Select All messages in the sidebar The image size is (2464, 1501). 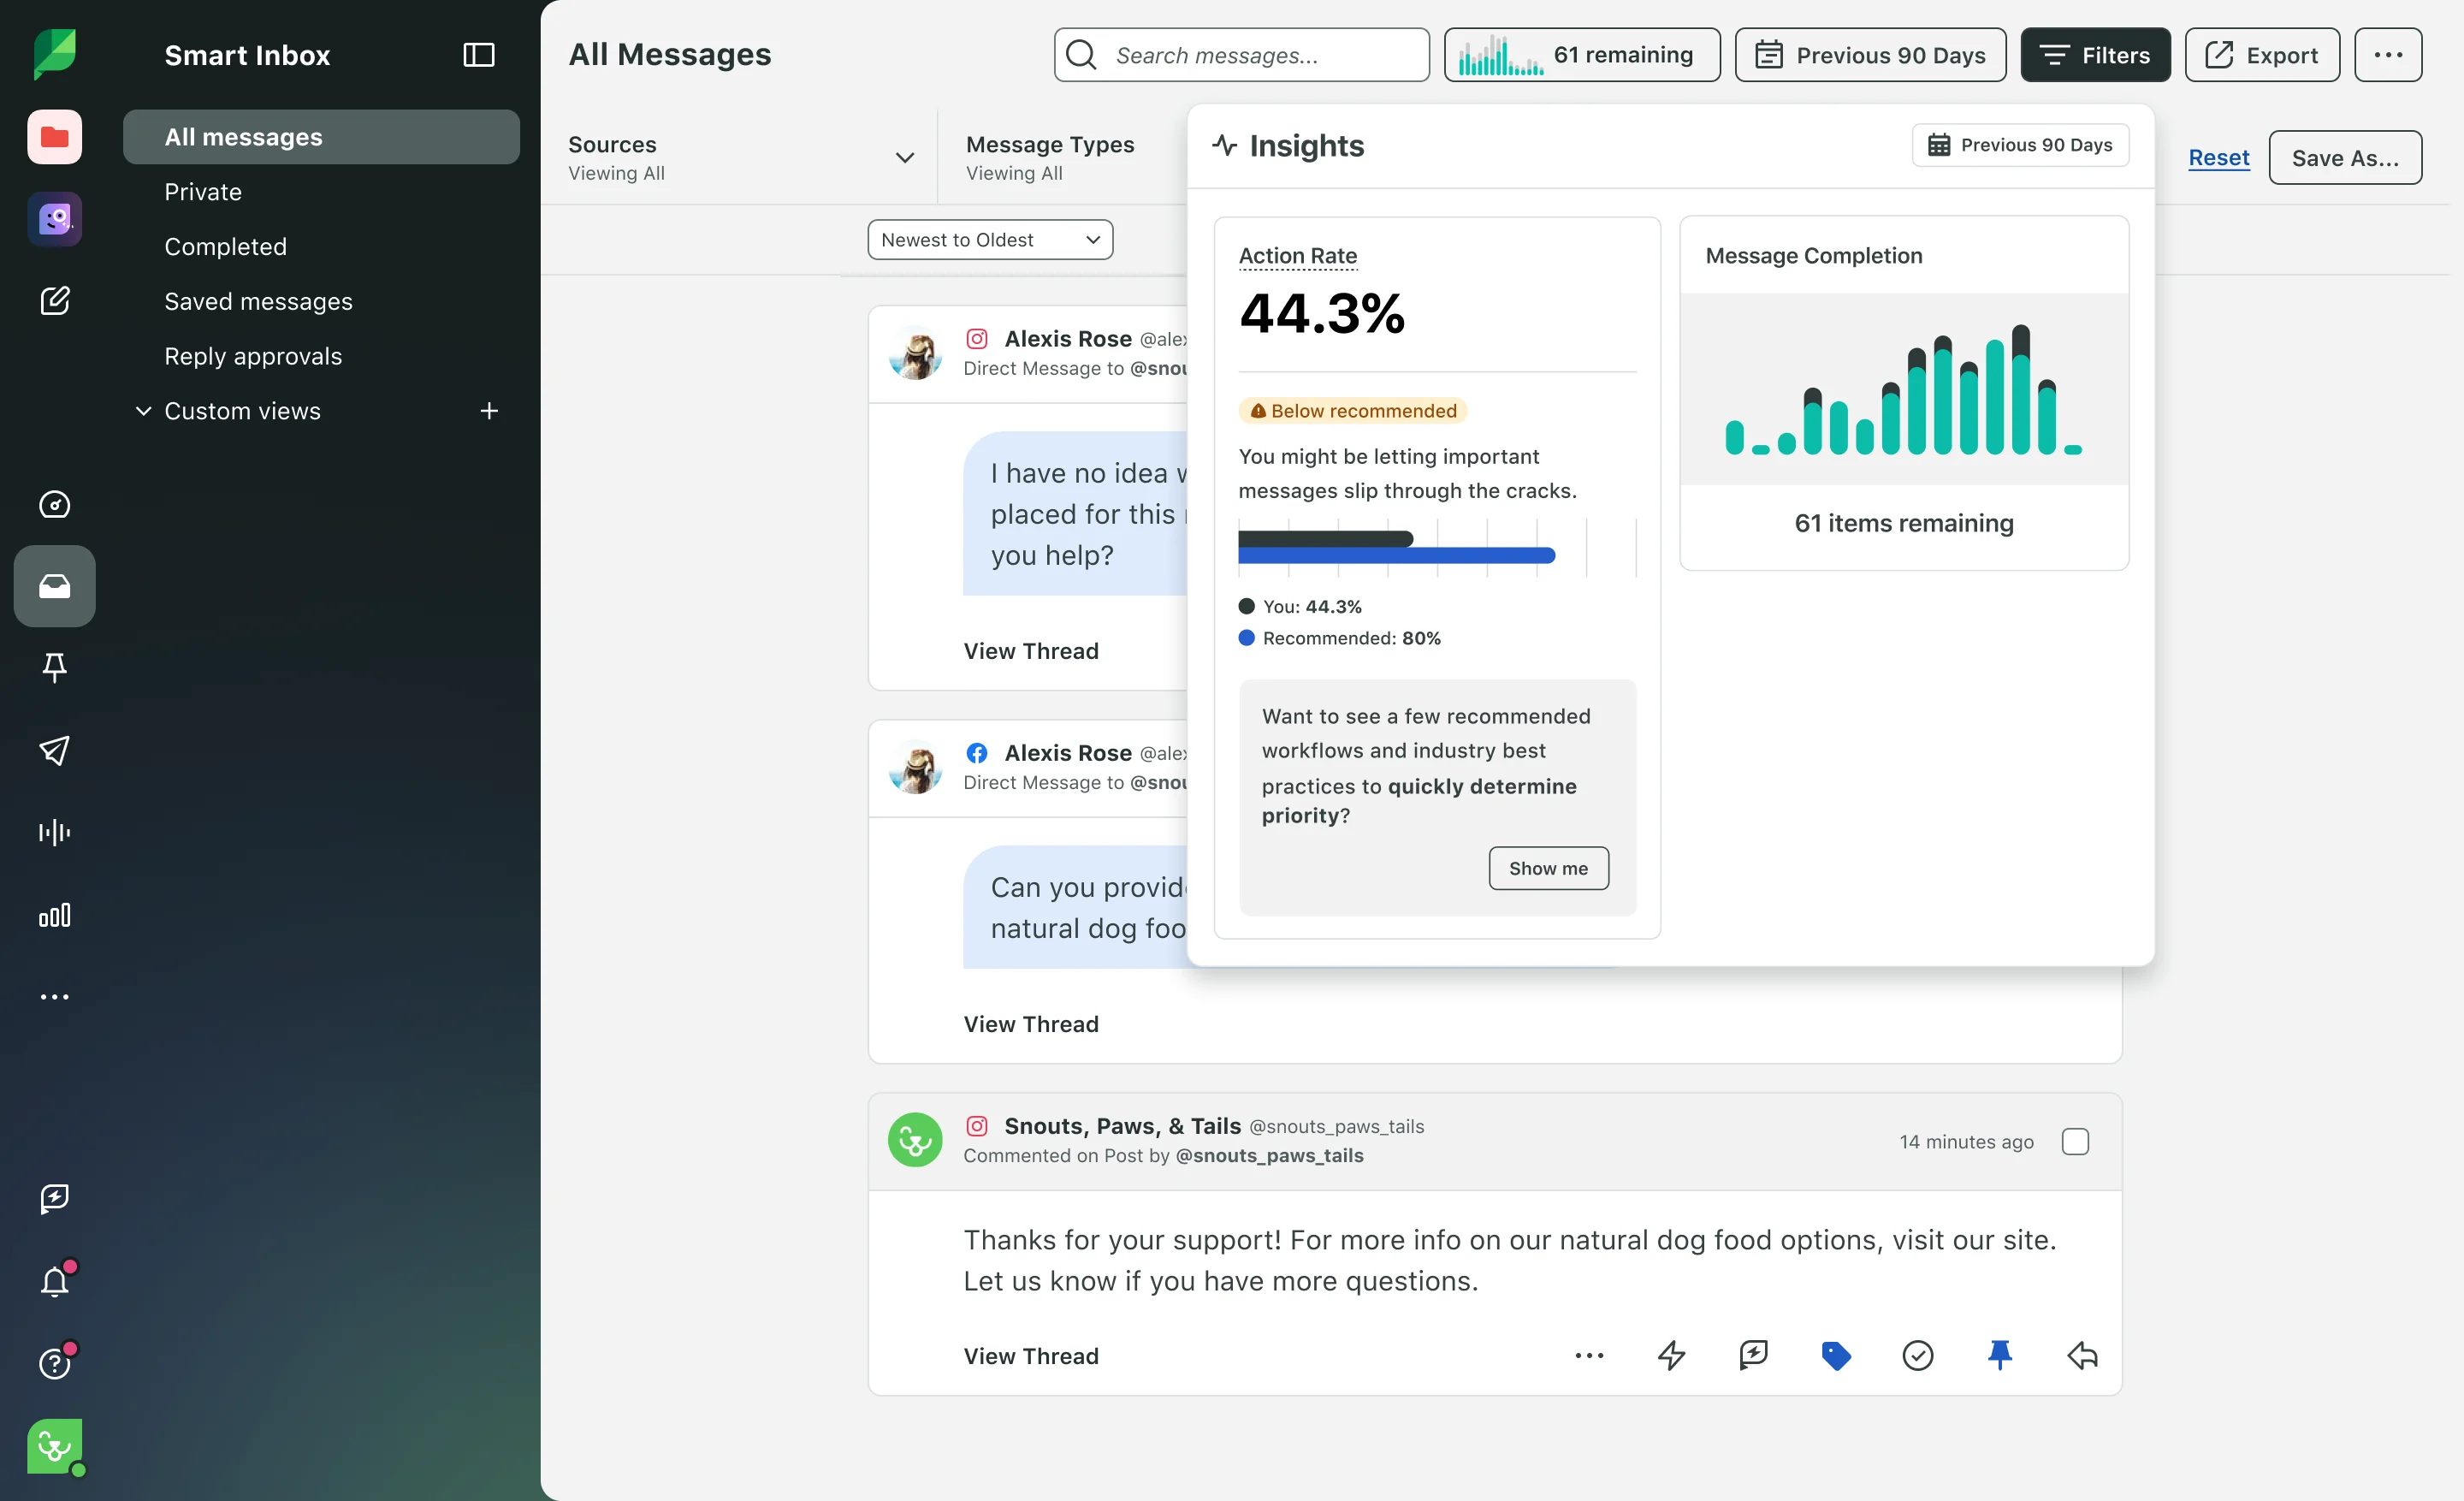click(x=321, y=137)
